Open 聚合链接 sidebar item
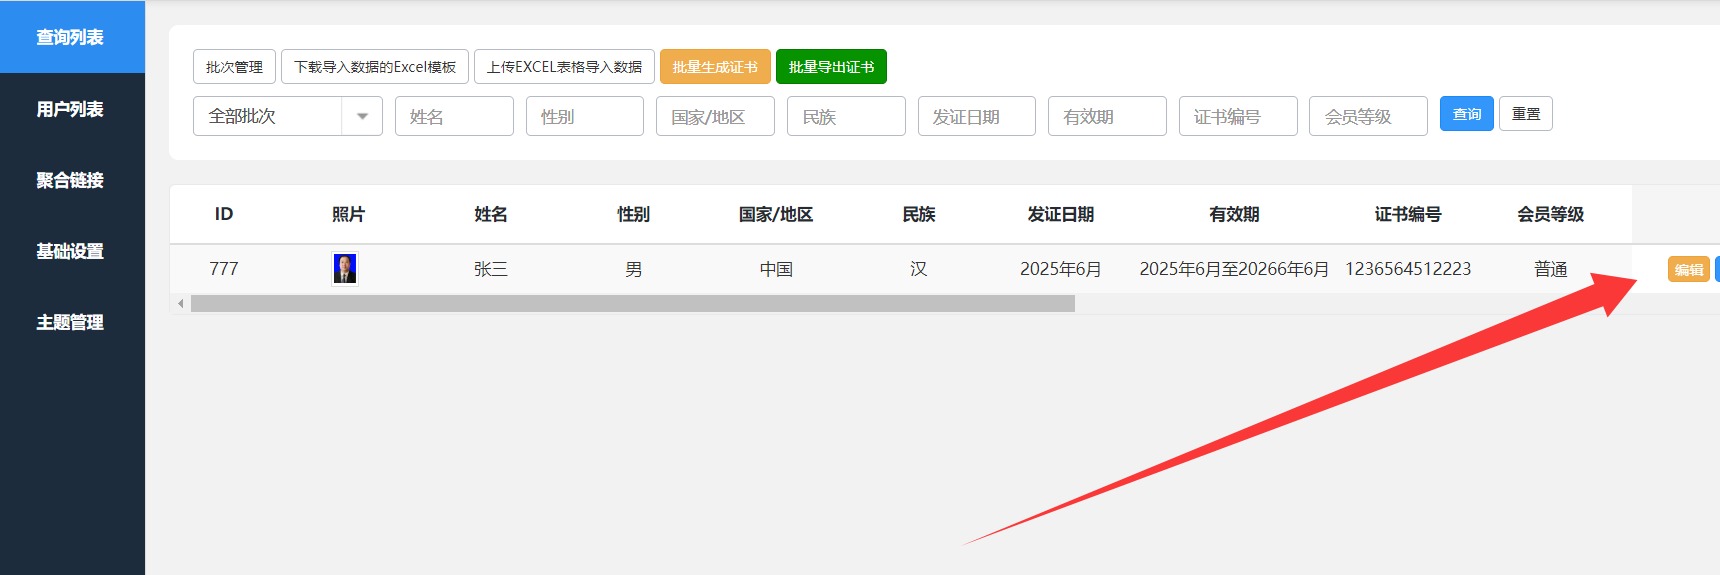1720x575 pixels. [72, 180]
